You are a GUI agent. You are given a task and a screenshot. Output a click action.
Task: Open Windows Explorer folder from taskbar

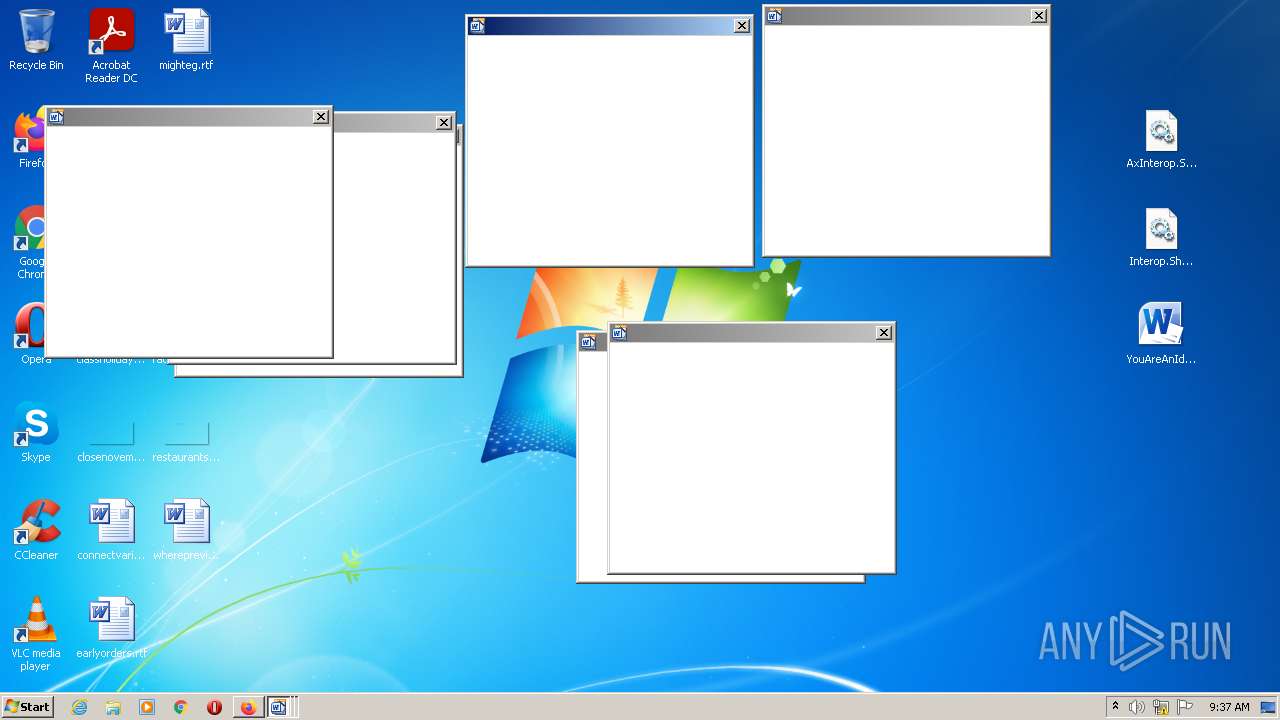113,707
